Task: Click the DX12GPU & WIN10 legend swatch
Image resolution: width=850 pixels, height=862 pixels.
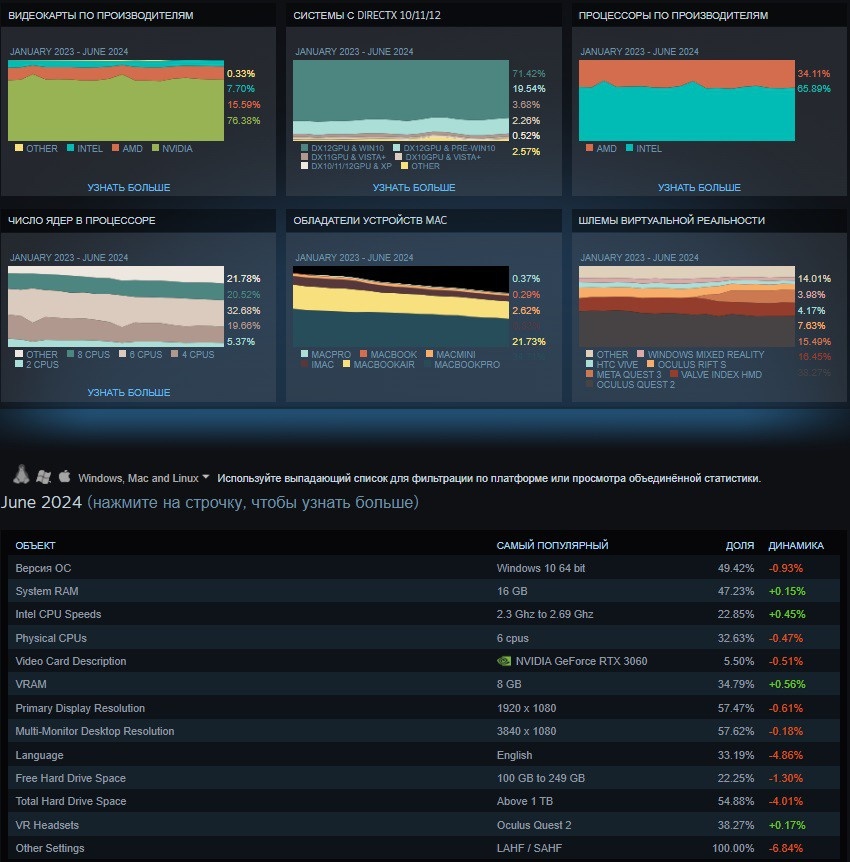Action: [x=305, y=148]
